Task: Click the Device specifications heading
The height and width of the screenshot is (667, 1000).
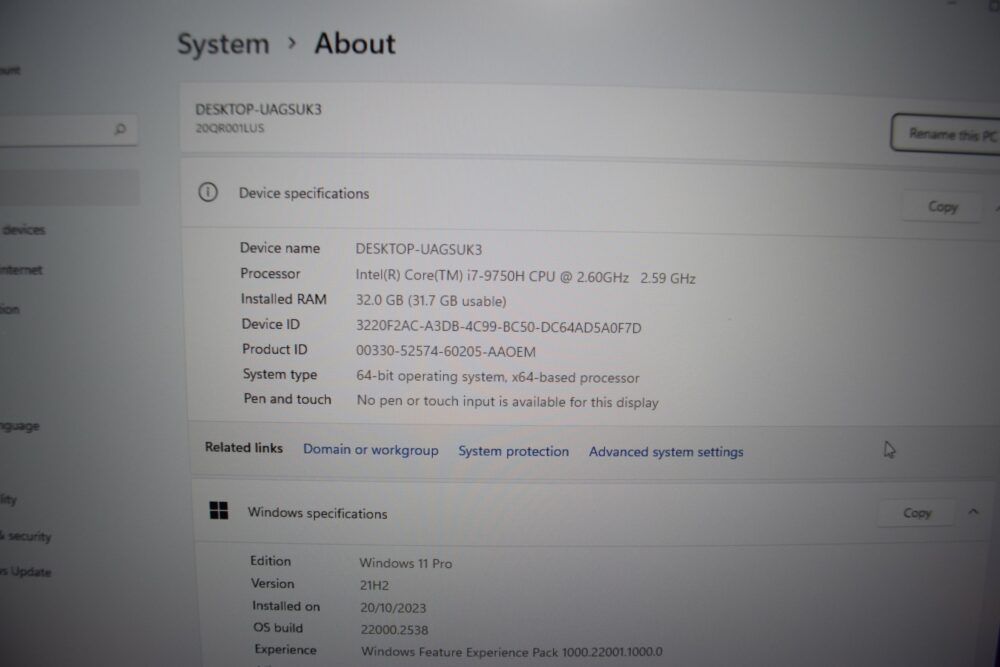Action: coord(304,193)
